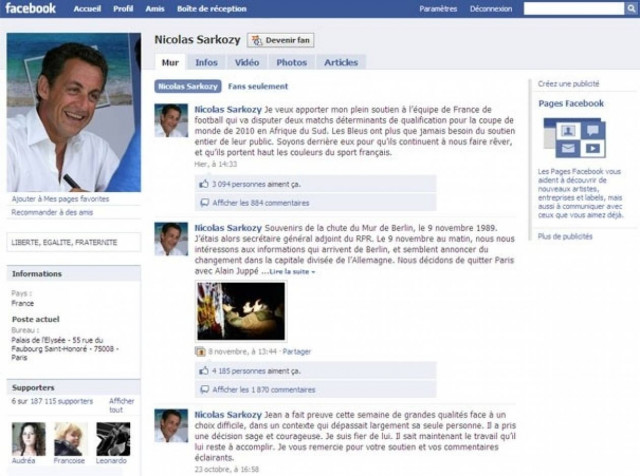
Task: Click comment bubble icon beside 1 870 commentaires
Action: (x=204, y=390)
